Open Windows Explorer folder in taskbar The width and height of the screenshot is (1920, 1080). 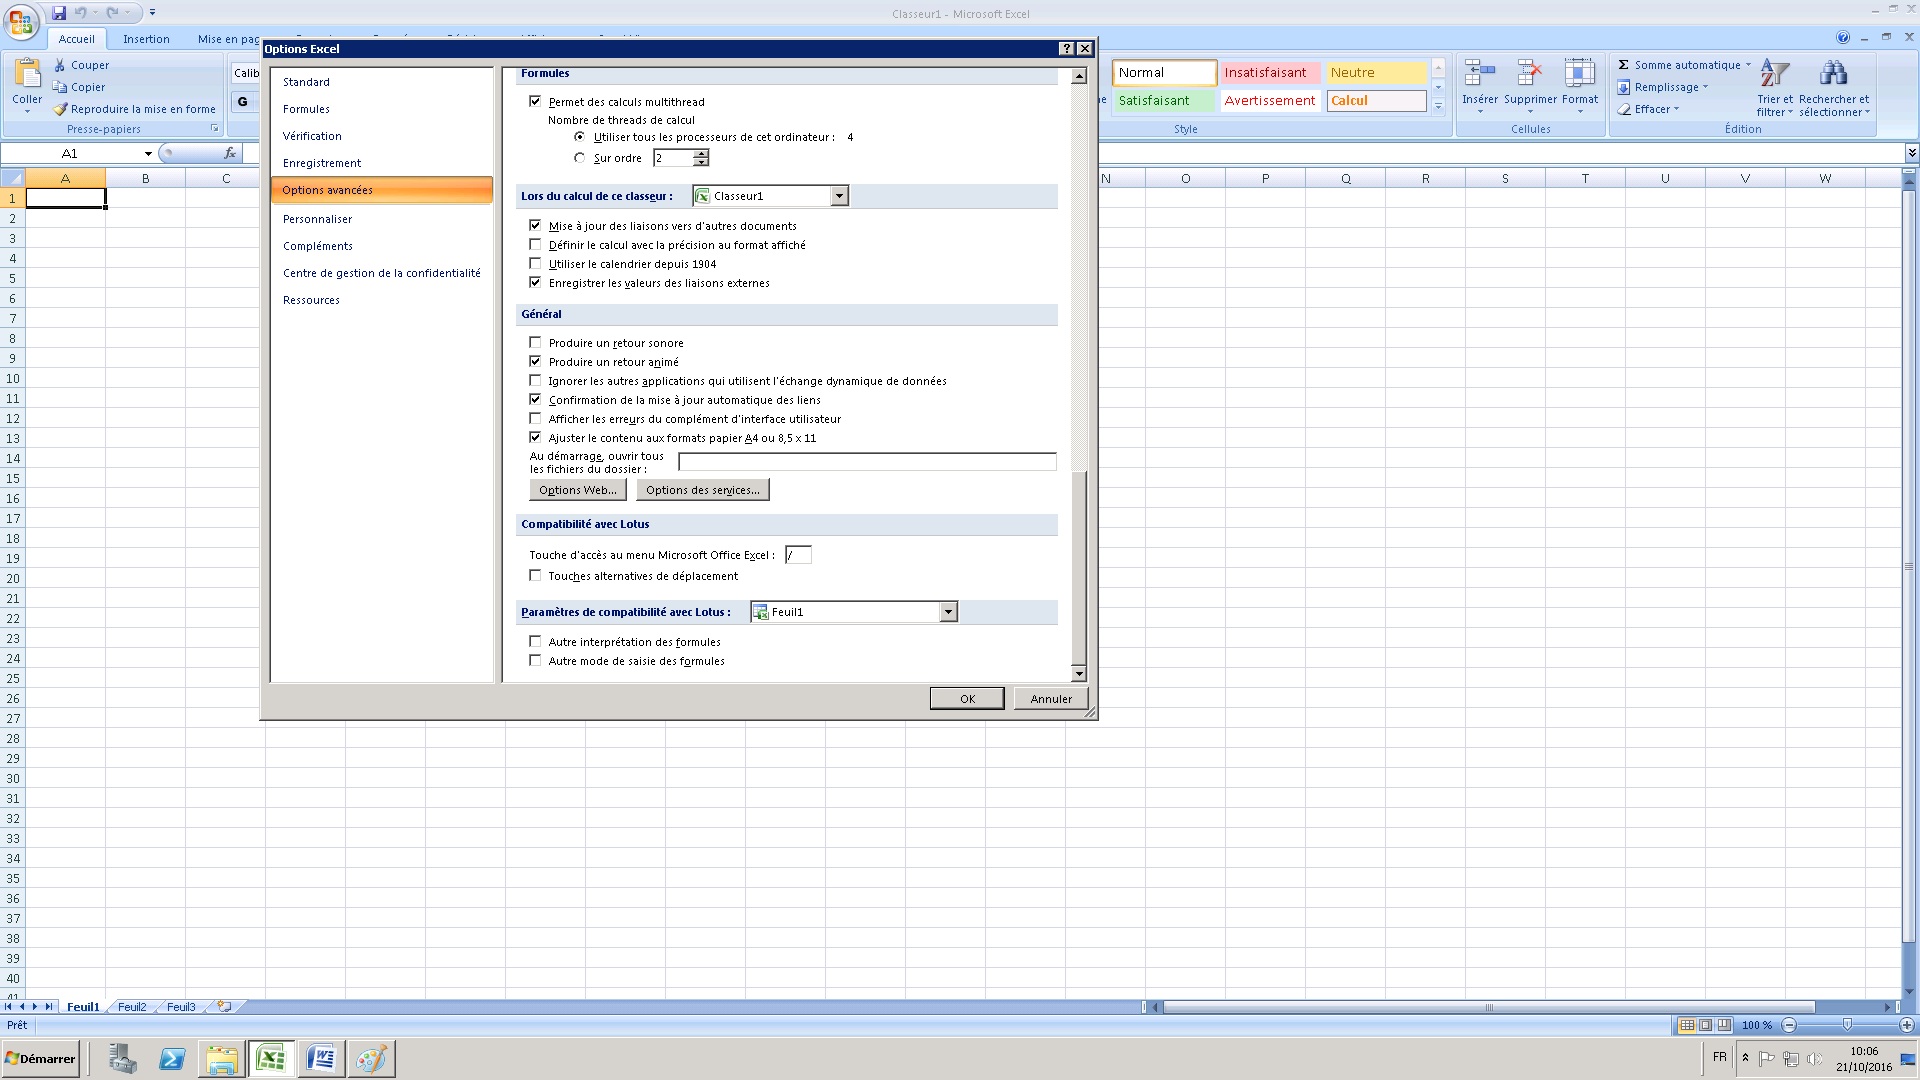click(x=222, y=1058)
